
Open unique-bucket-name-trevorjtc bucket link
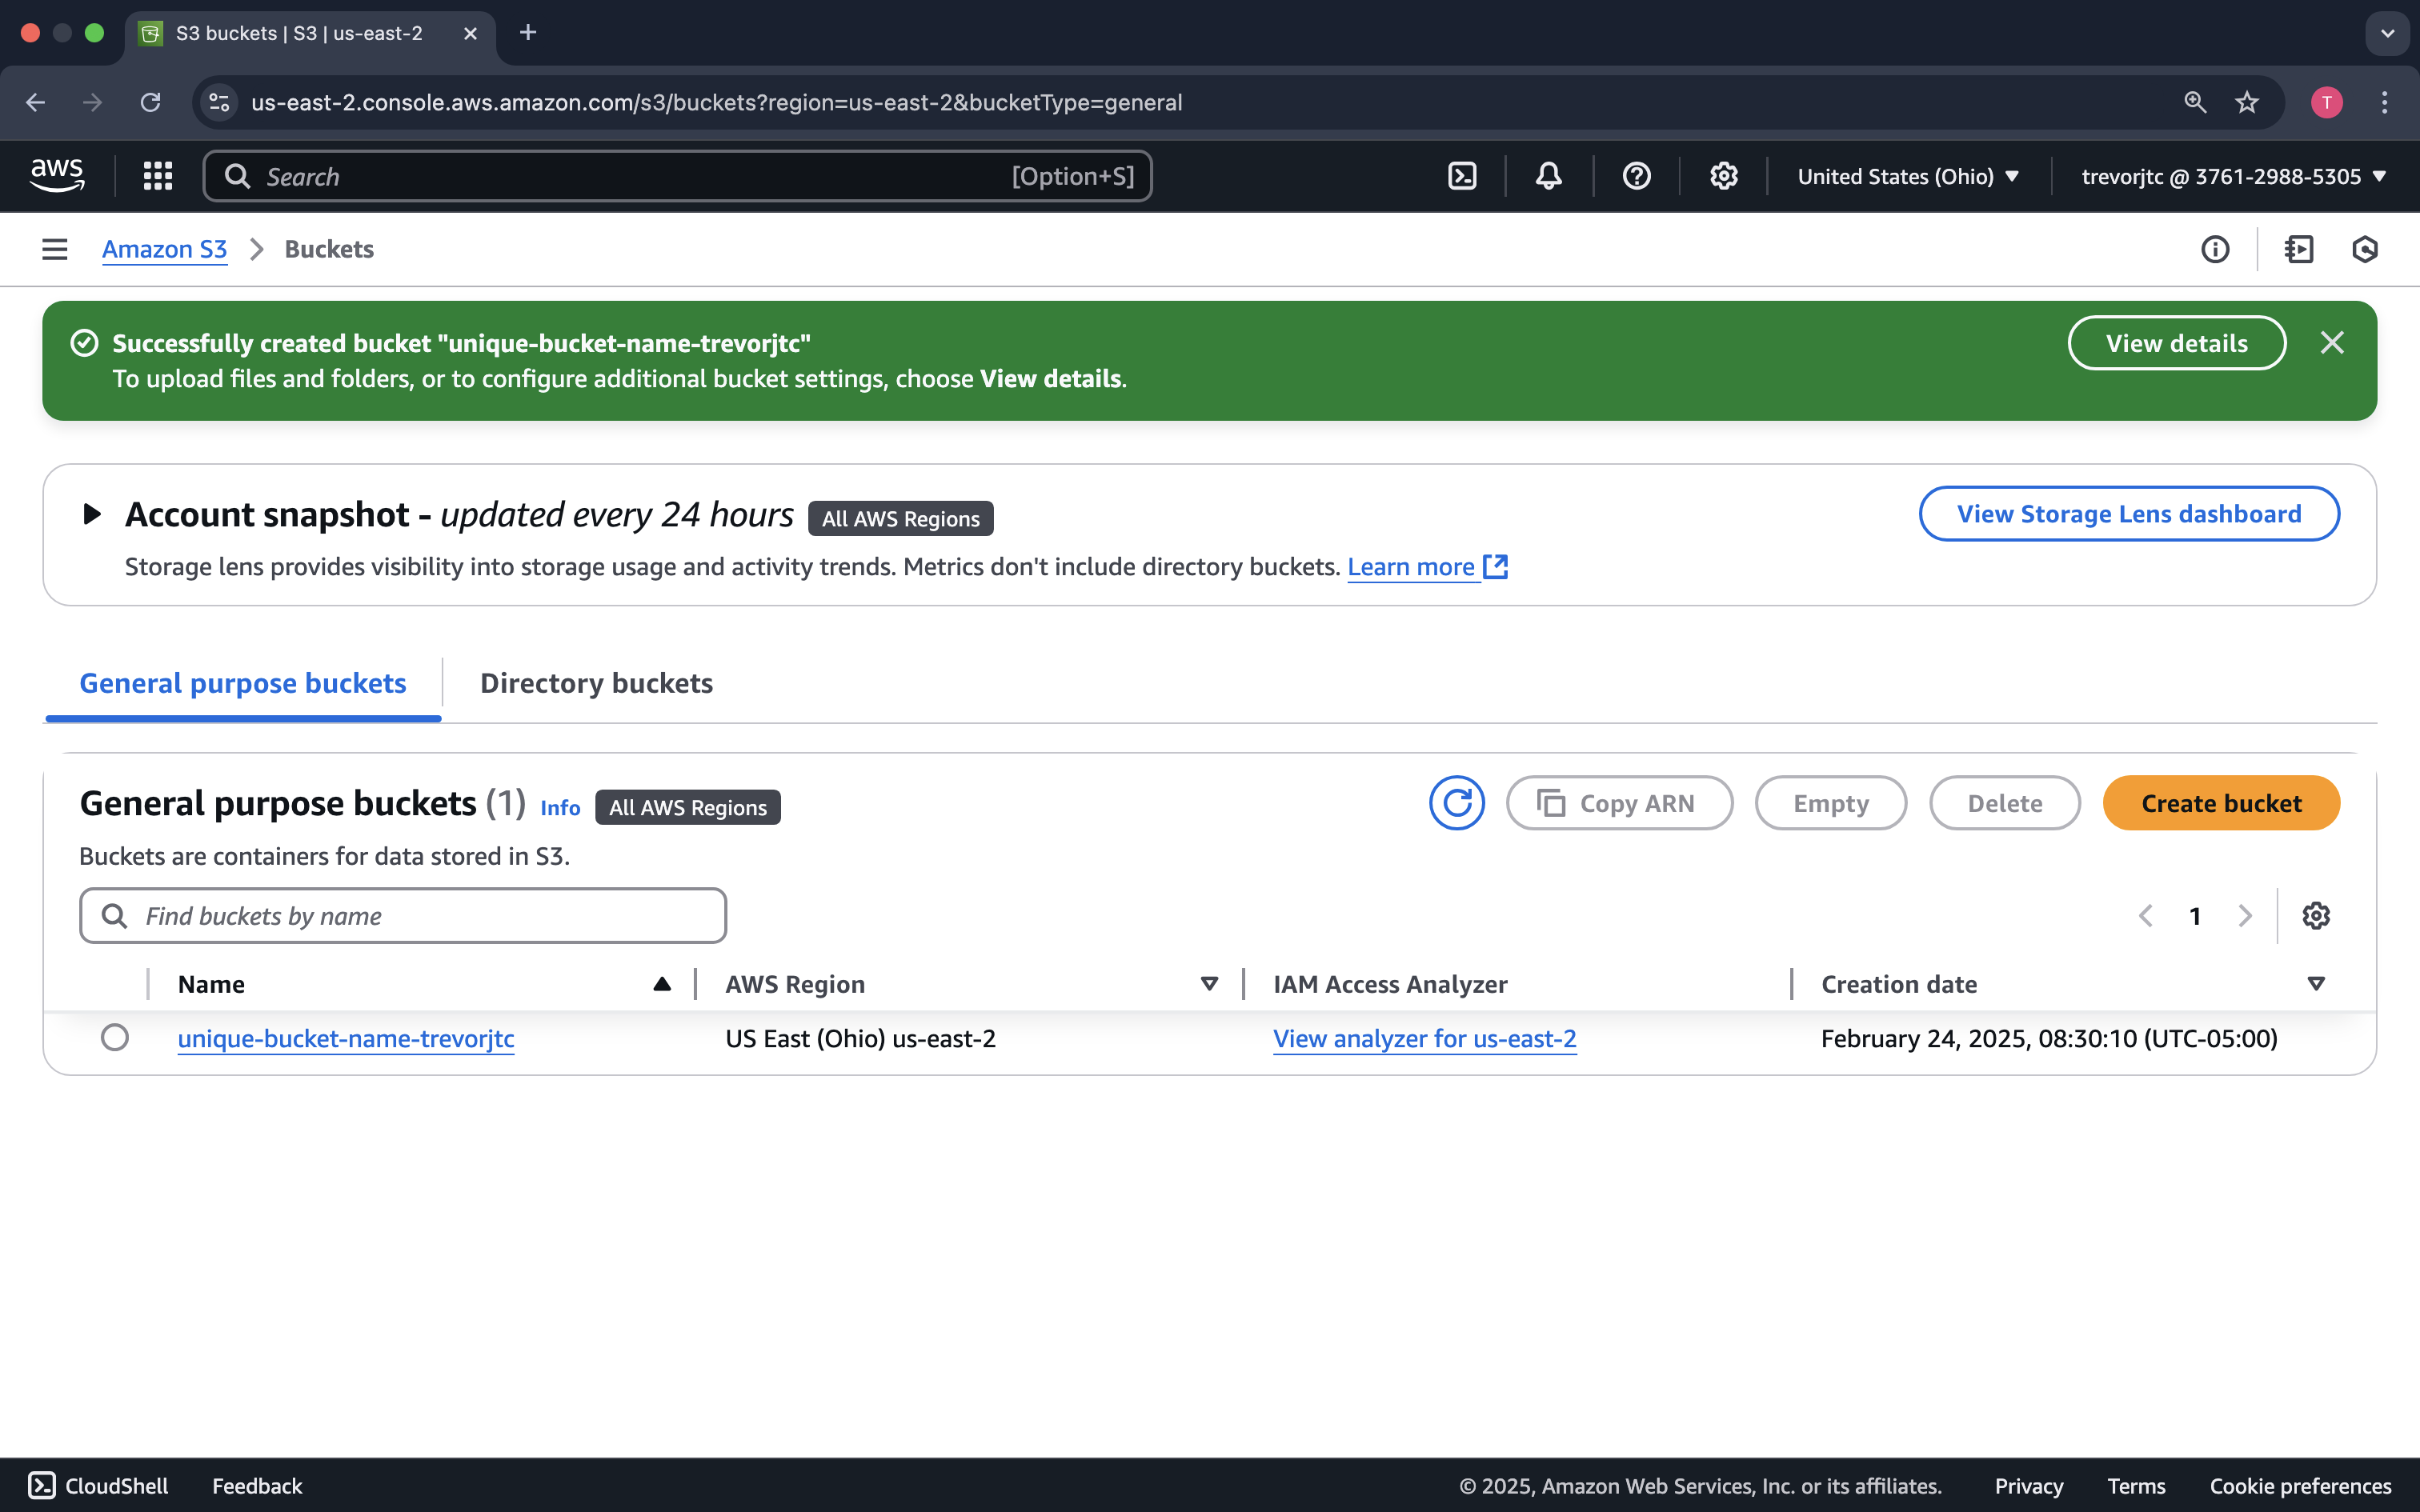tap(345, 1038)
